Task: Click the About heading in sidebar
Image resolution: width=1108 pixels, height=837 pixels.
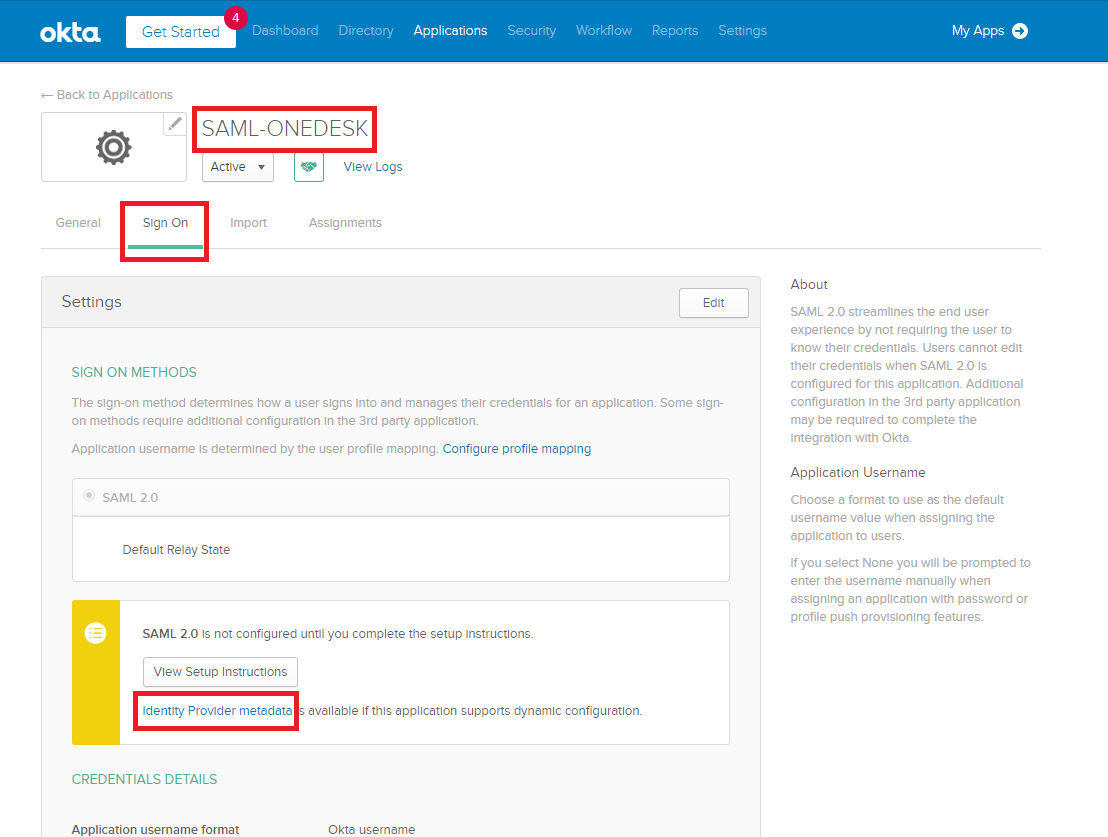Action: [809, 284]
